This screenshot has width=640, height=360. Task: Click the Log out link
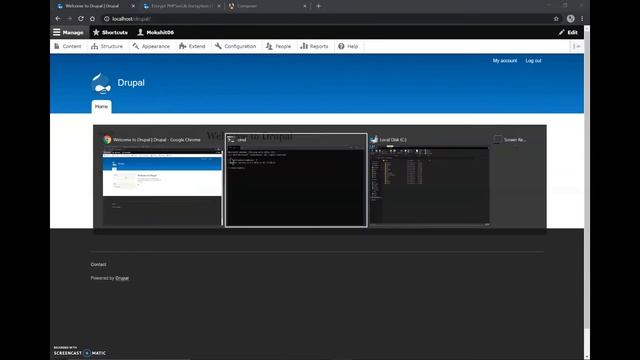pos(533,60)
